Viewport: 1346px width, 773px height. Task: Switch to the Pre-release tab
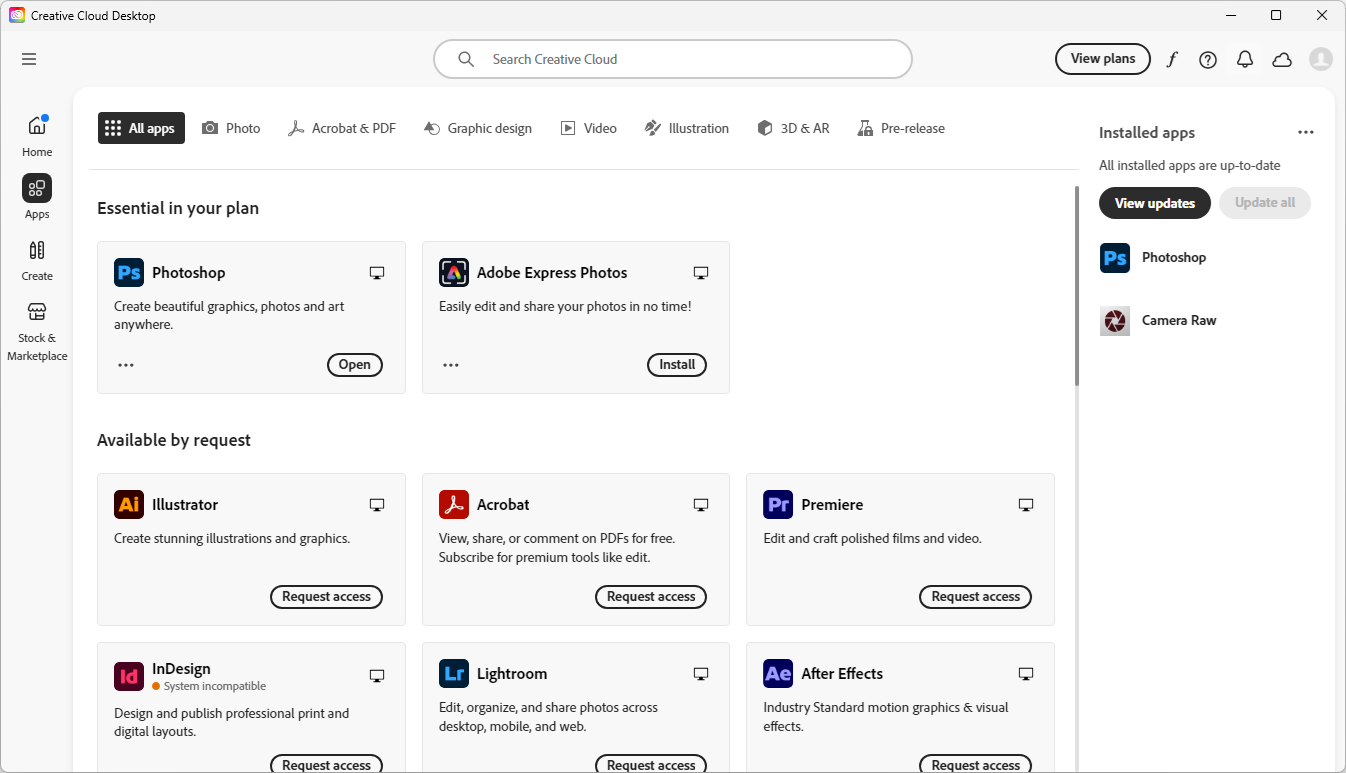pos(901,128)
